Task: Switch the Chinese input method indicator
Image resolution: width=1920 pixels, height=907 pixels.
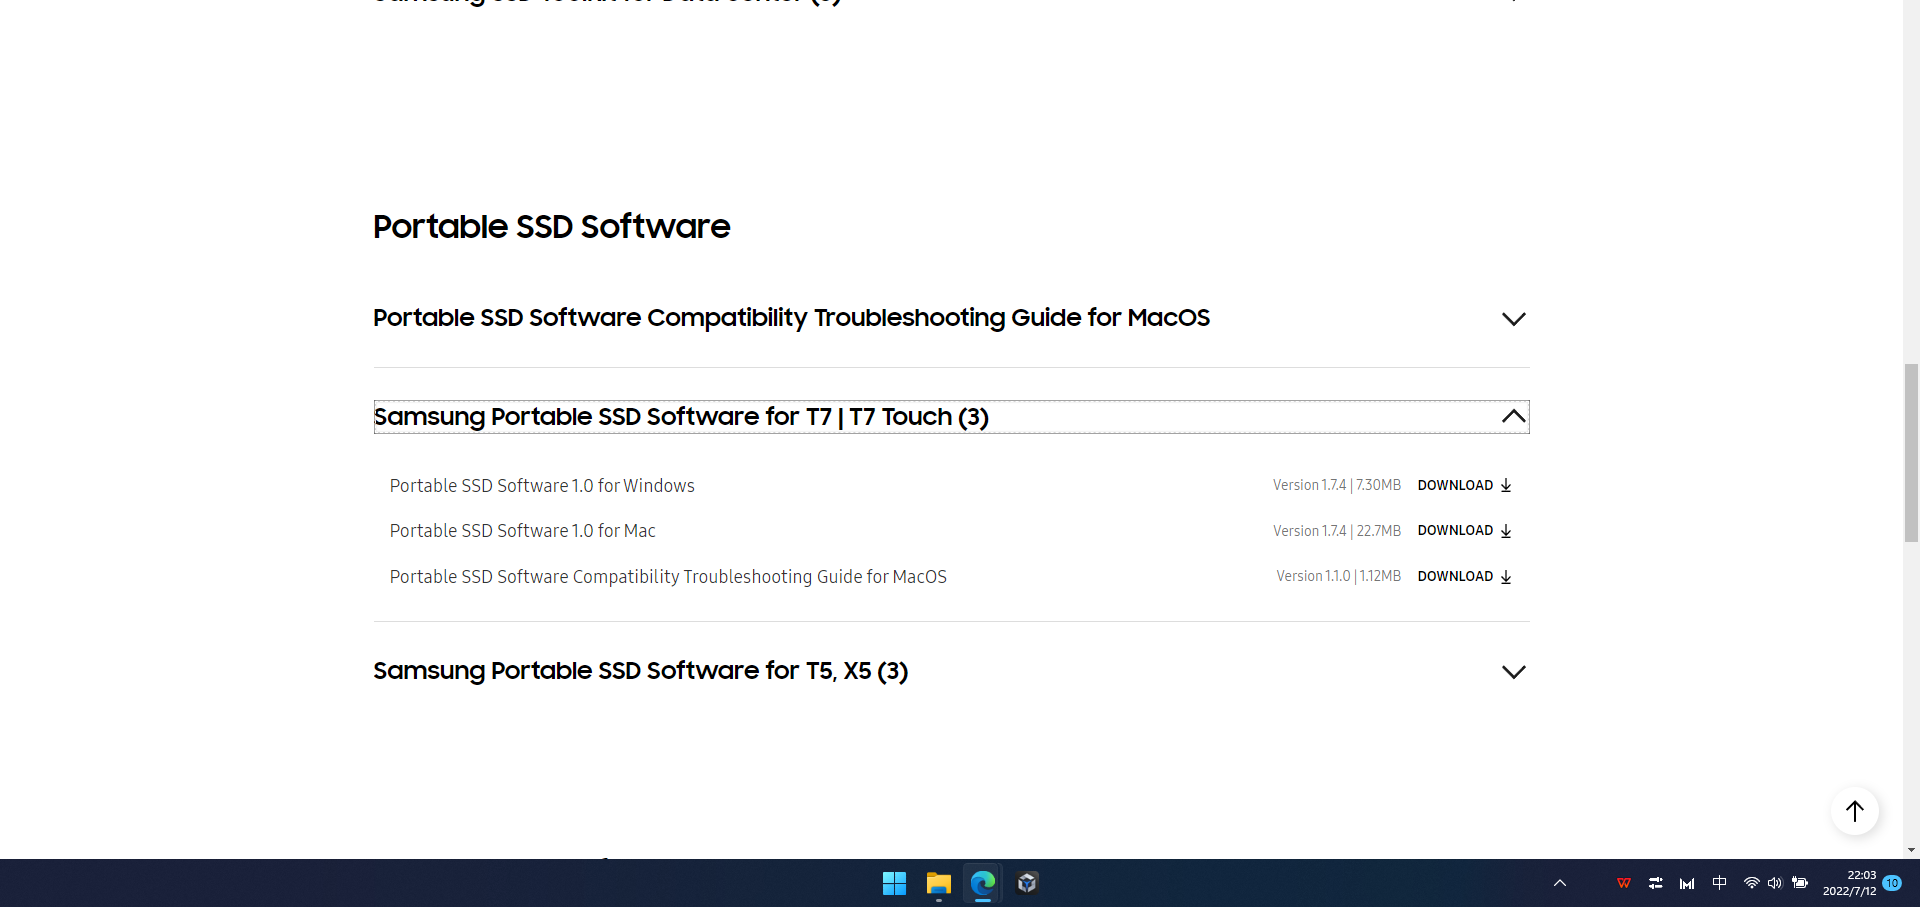Action: click(x=1720, y=883)
